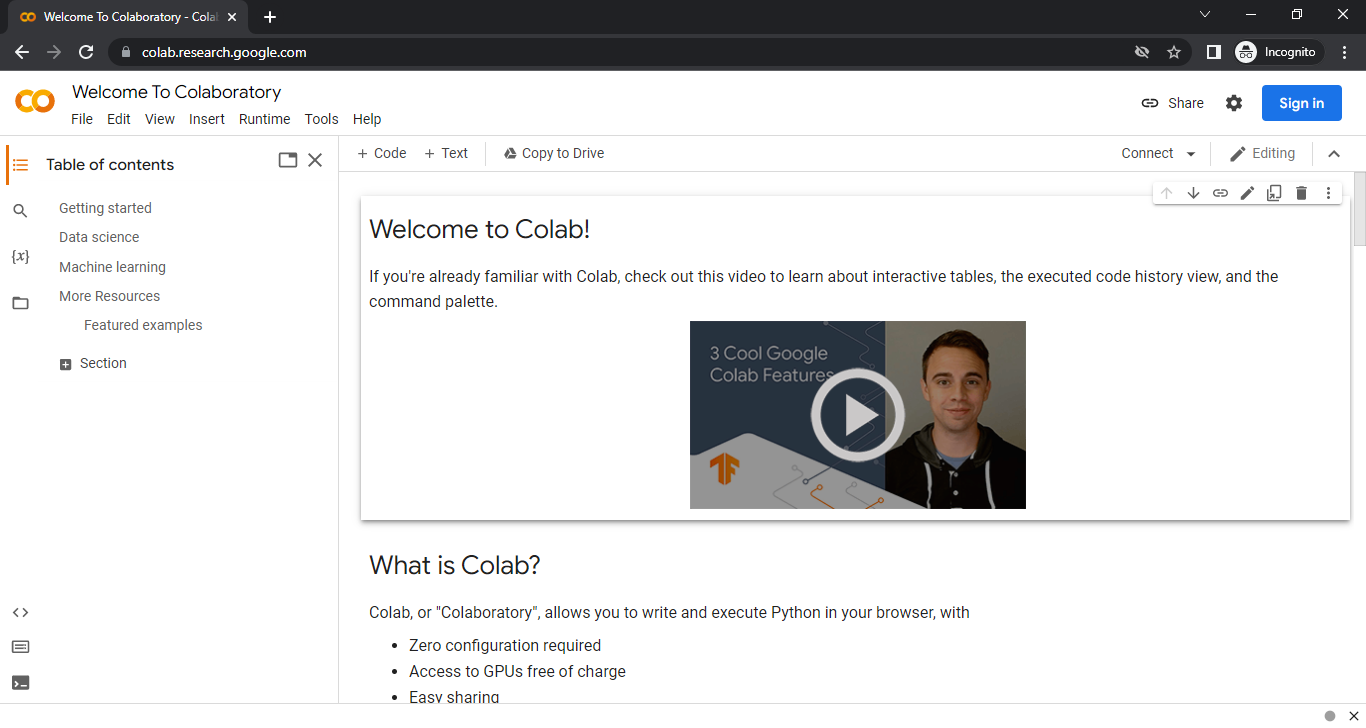Open the Command palette icon
Image resolution: width=1366 pixels, height=728 pixels.
[x=20, y=647]
